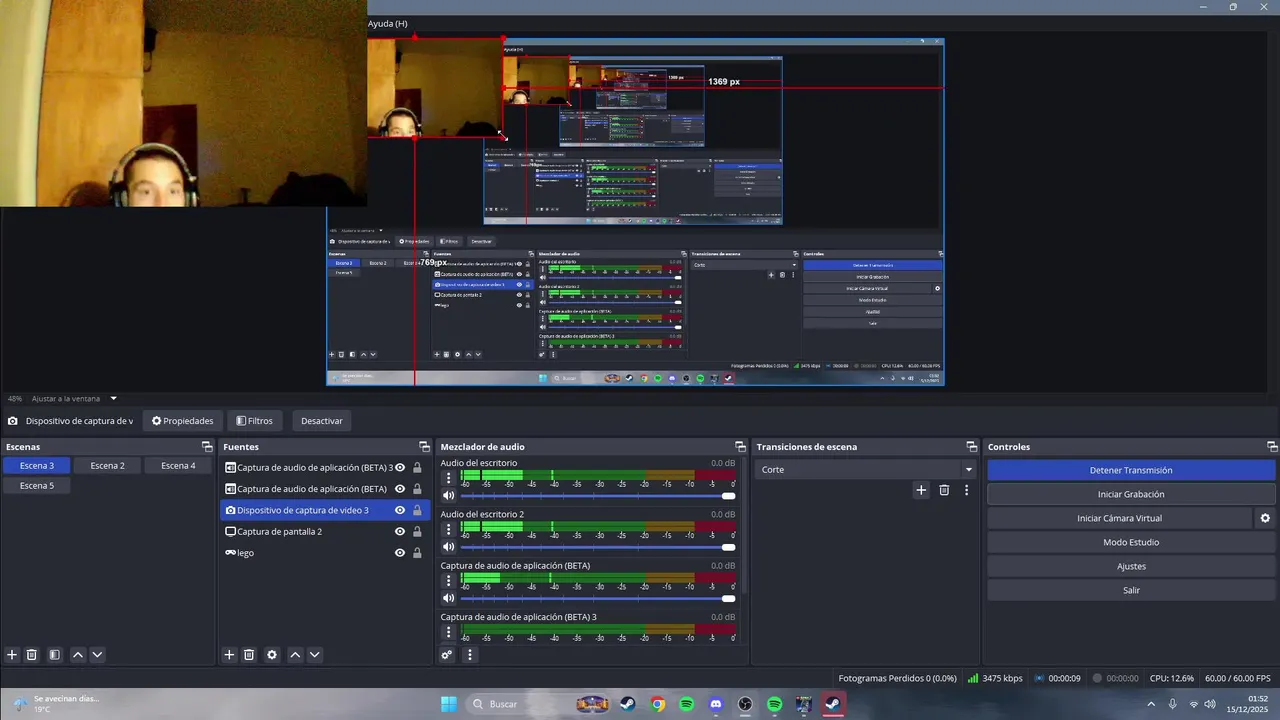Click the Buscar search box in taskbar

click(x=517, y=704)
